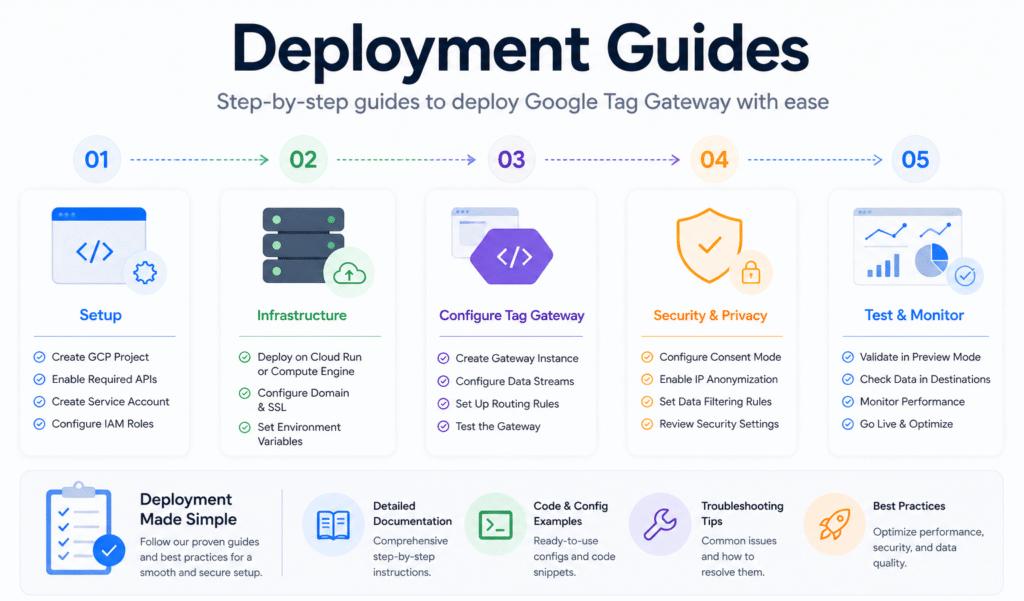Click the Code & Config Examples title
This screenshot has width=1024, height=601.
coord(571,513)
